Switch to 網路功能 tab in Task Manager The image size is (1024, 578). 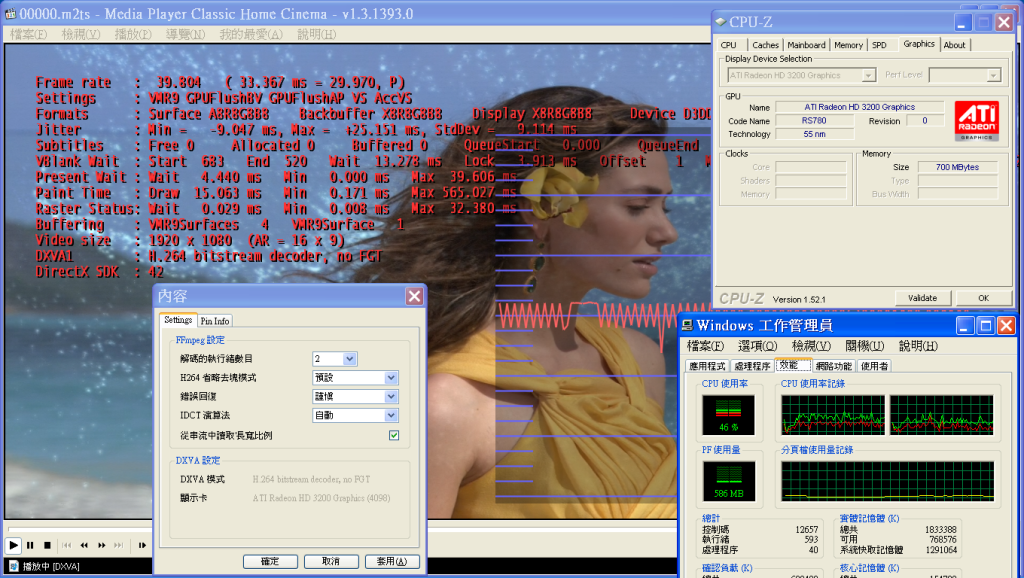pos(834,366)
